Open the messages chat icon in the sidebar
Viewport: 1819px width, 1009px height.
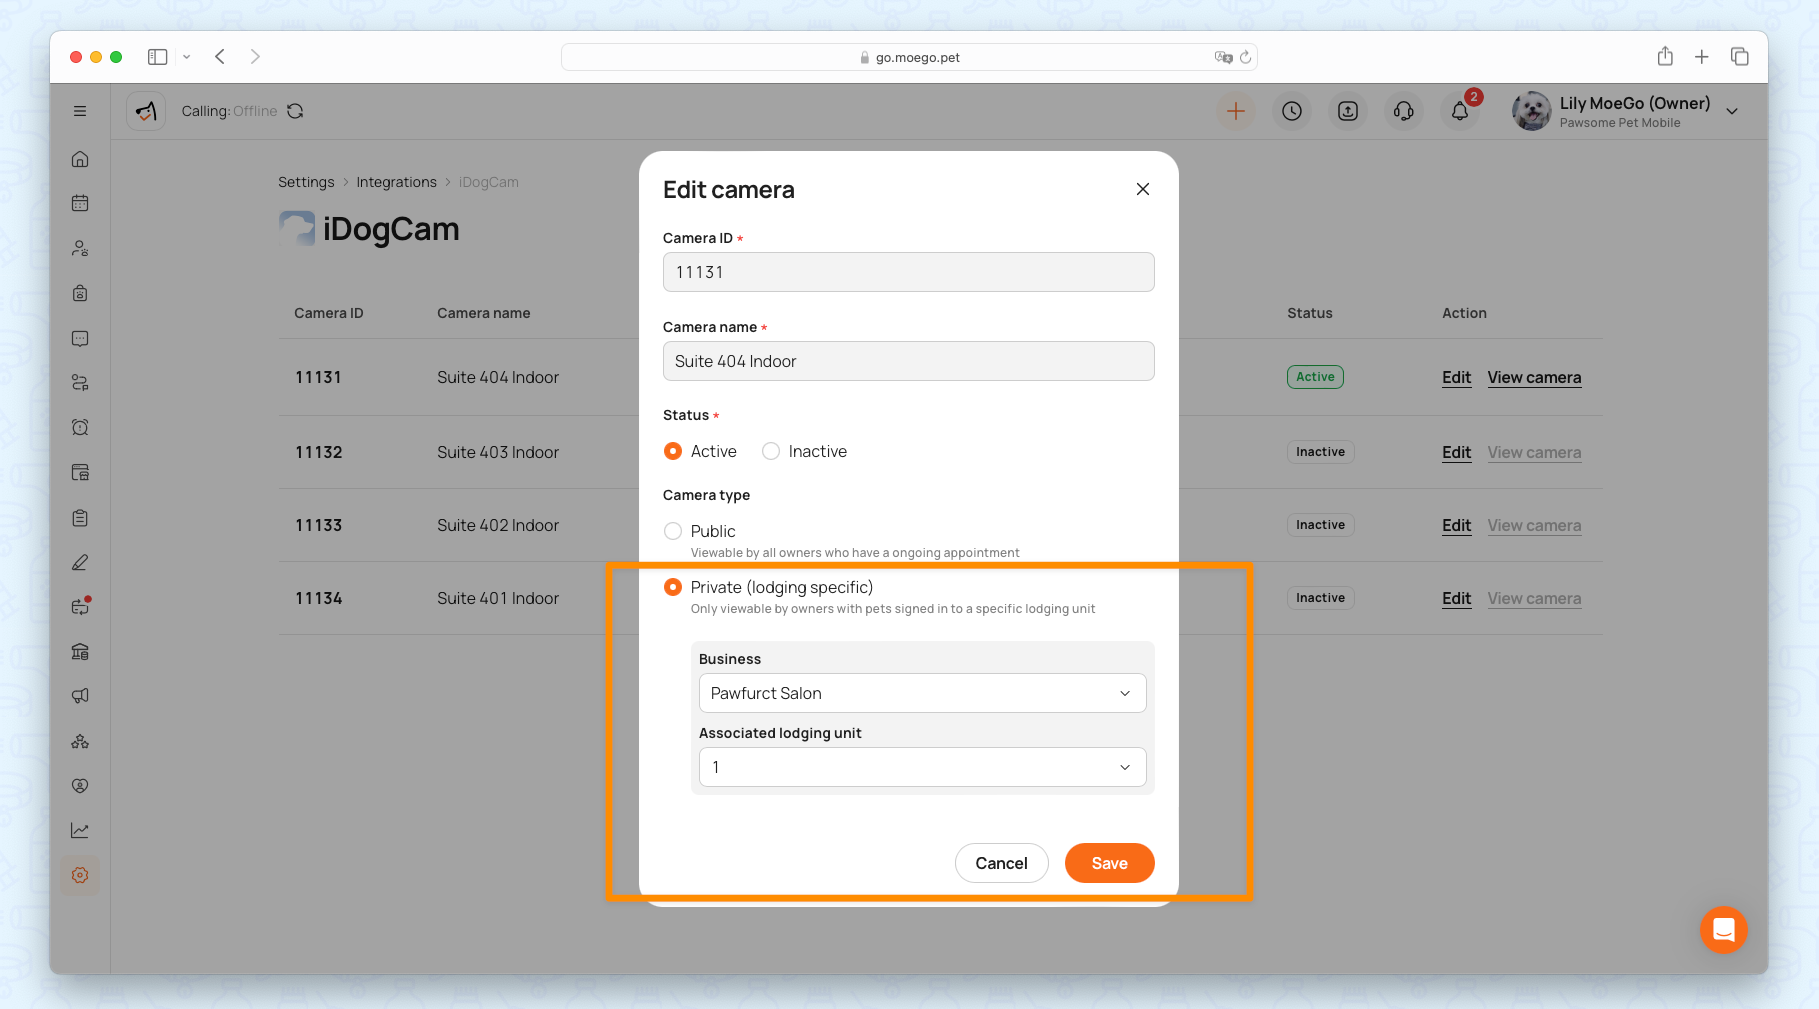point(80,338)
